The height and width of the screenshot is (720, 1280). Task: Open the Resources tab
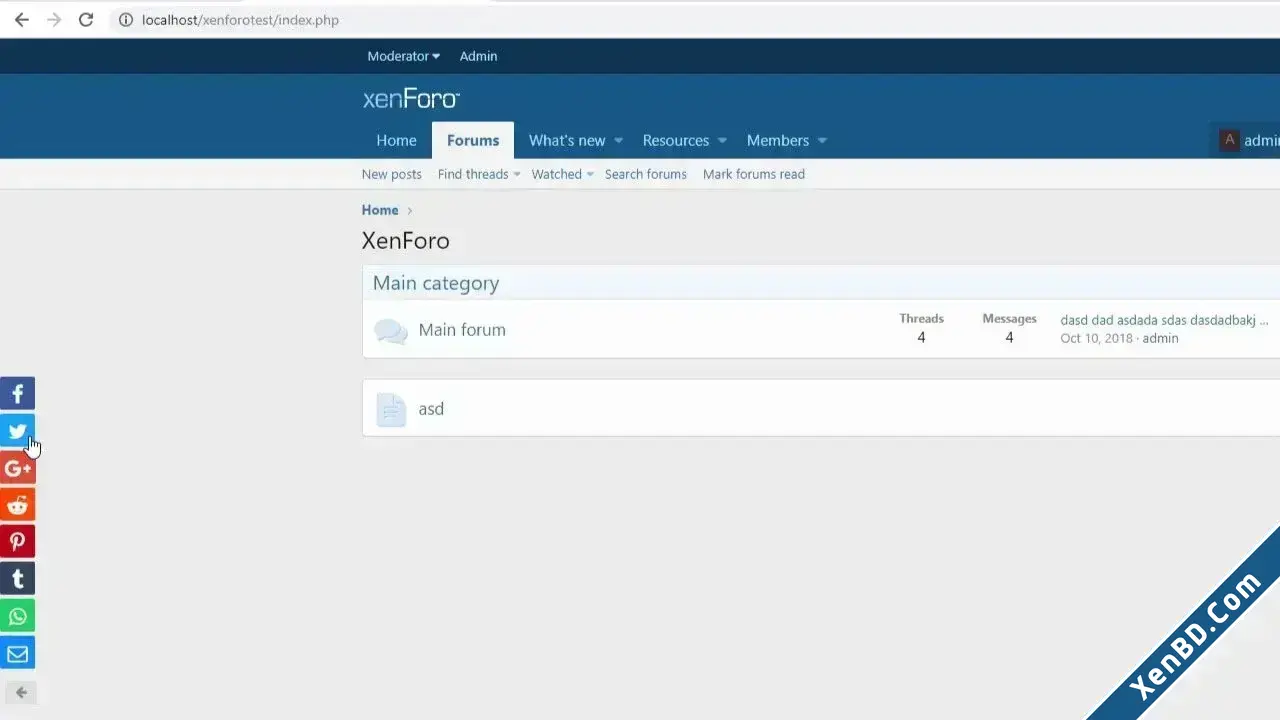(x=676, y=141)
